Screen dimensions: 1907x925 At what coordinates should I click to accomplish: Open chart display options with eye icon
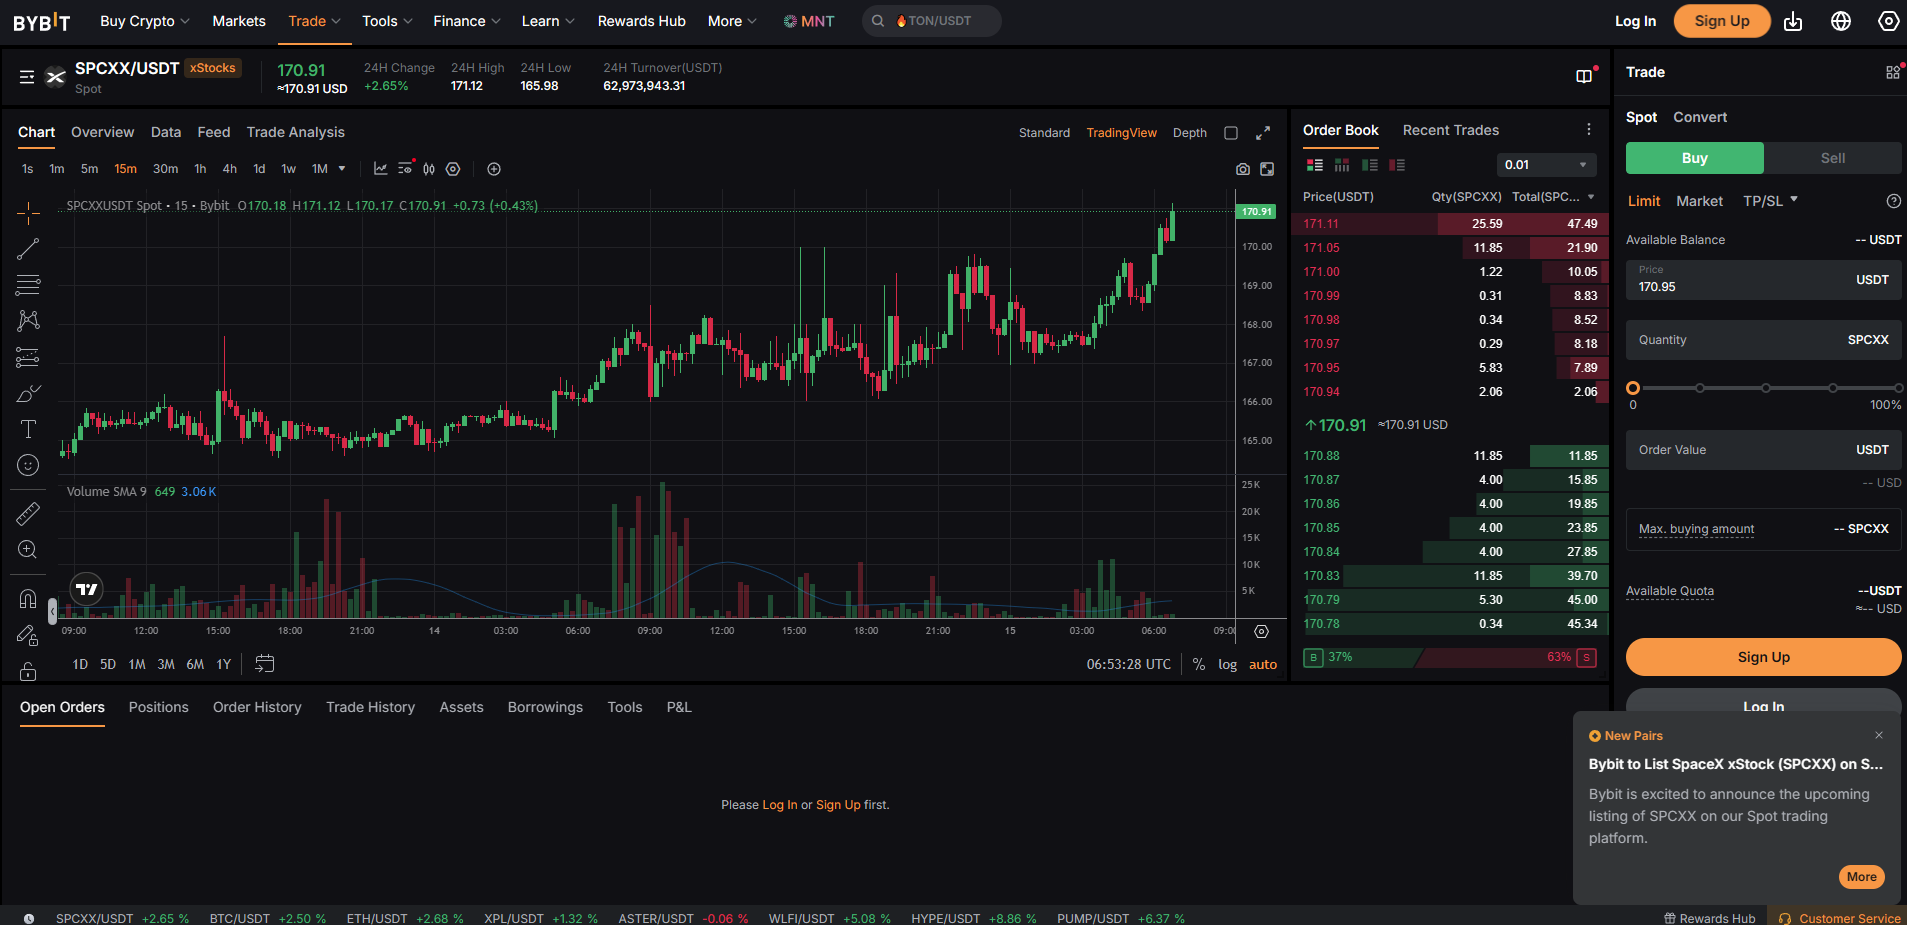point(405,169)
